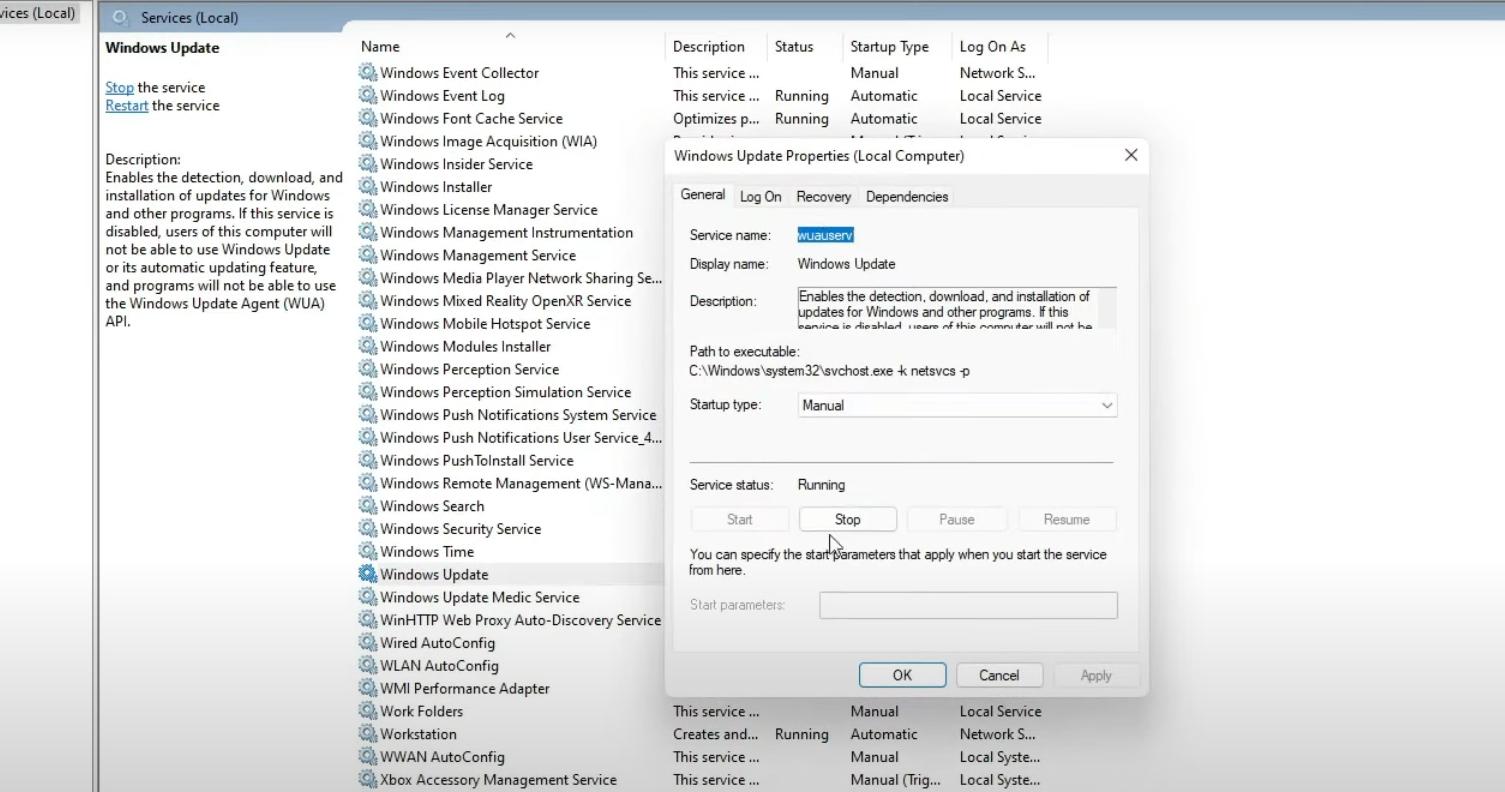Screen dimensions: 1505x792
Task: Click the 'Local Service' cell in Work Folders row
Action: click(x=1000, y=711)
